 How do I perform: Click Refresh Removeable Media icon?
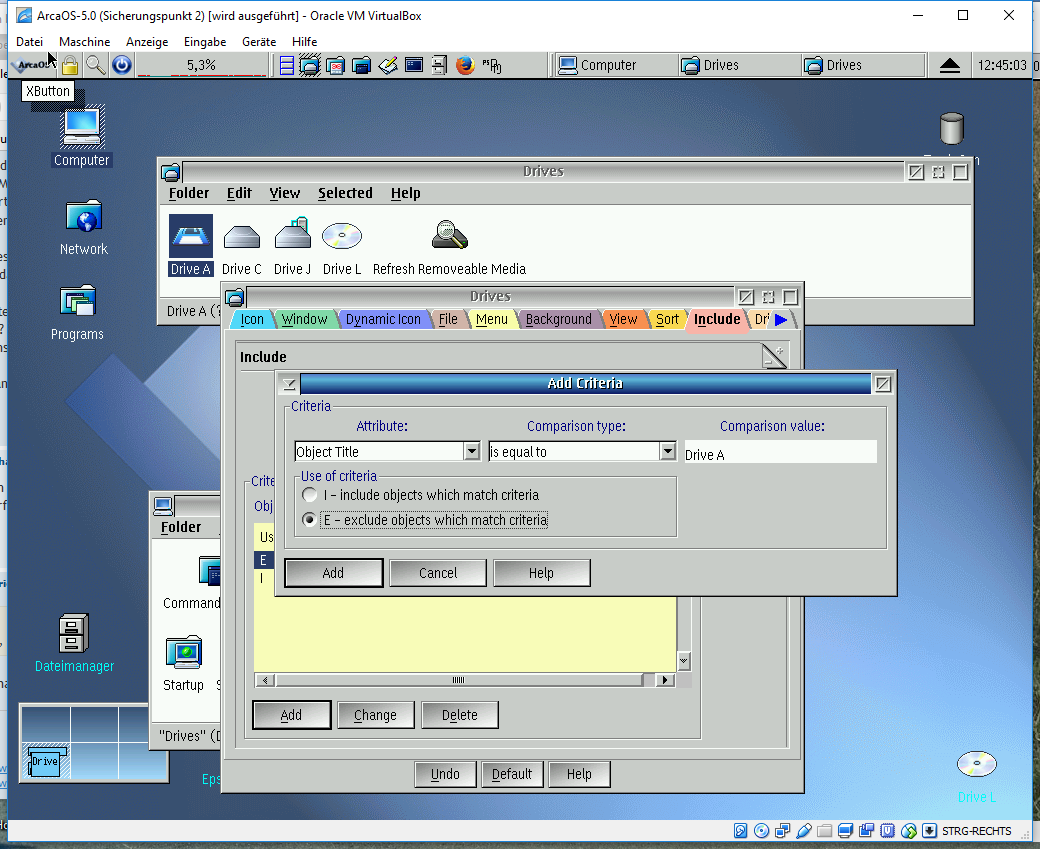449,235
